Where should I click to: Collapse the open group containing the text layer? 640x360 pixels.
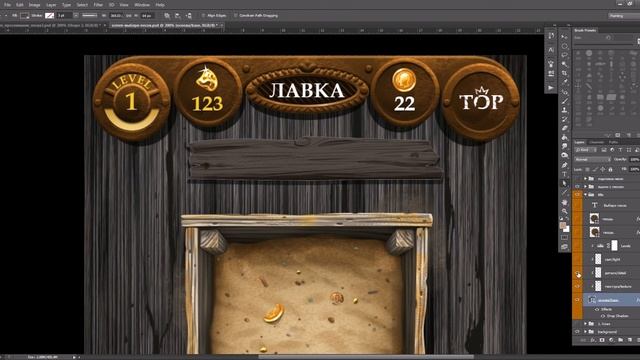(586, 195)
